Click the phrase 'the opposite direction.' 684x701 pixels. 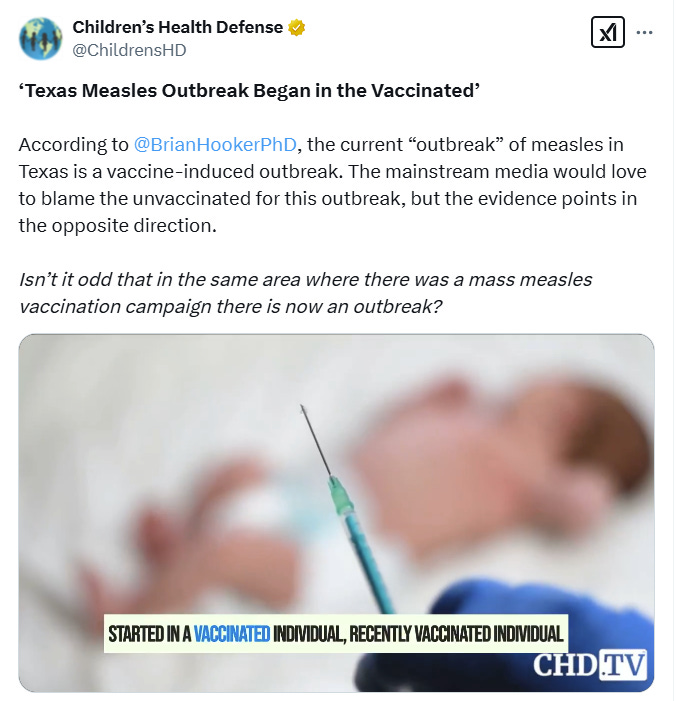(118, 225)
